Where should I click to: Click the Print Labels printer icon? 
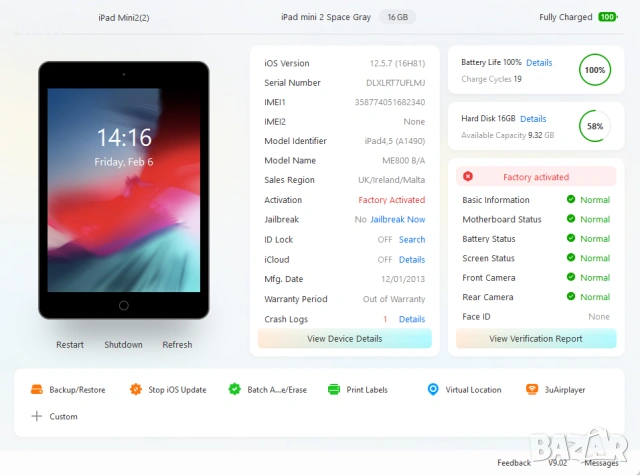pyautogui.click(x=334, y=389)
